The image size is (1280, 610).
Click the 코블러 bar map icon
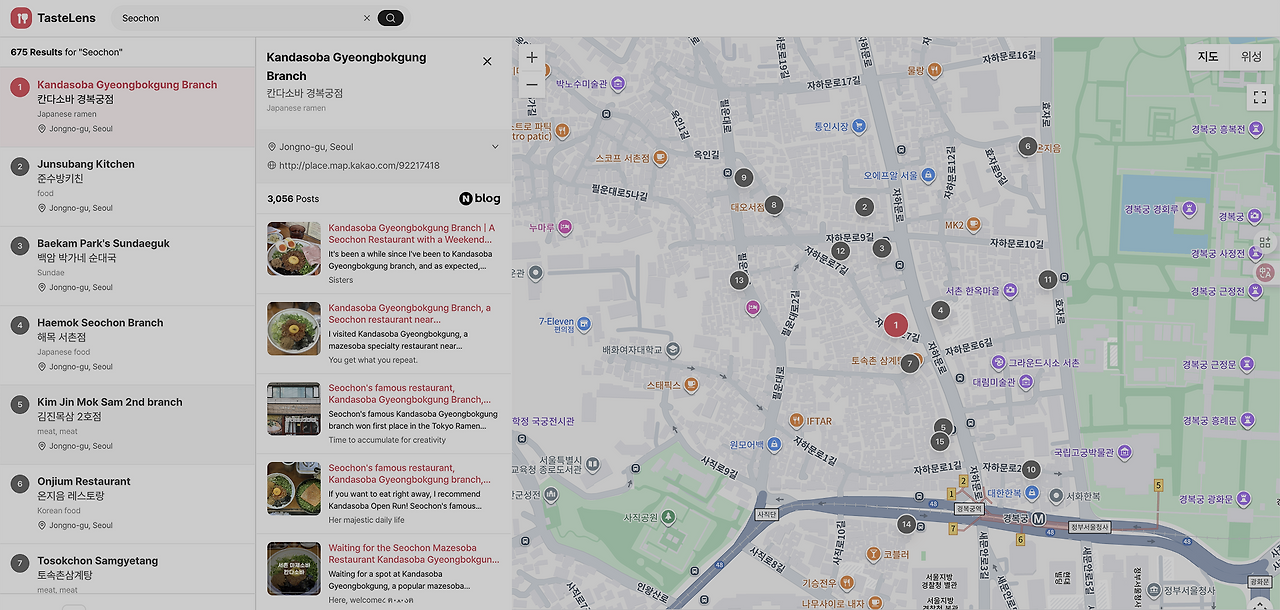pyautogui.click(x=873, y=553)
